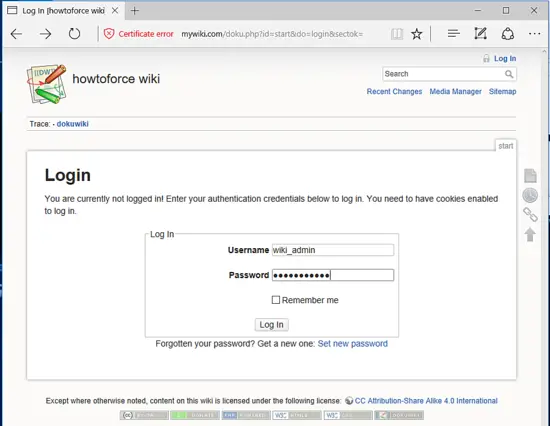550x426 pixels.
Task: Focus the Password input field
Action: 333,275
